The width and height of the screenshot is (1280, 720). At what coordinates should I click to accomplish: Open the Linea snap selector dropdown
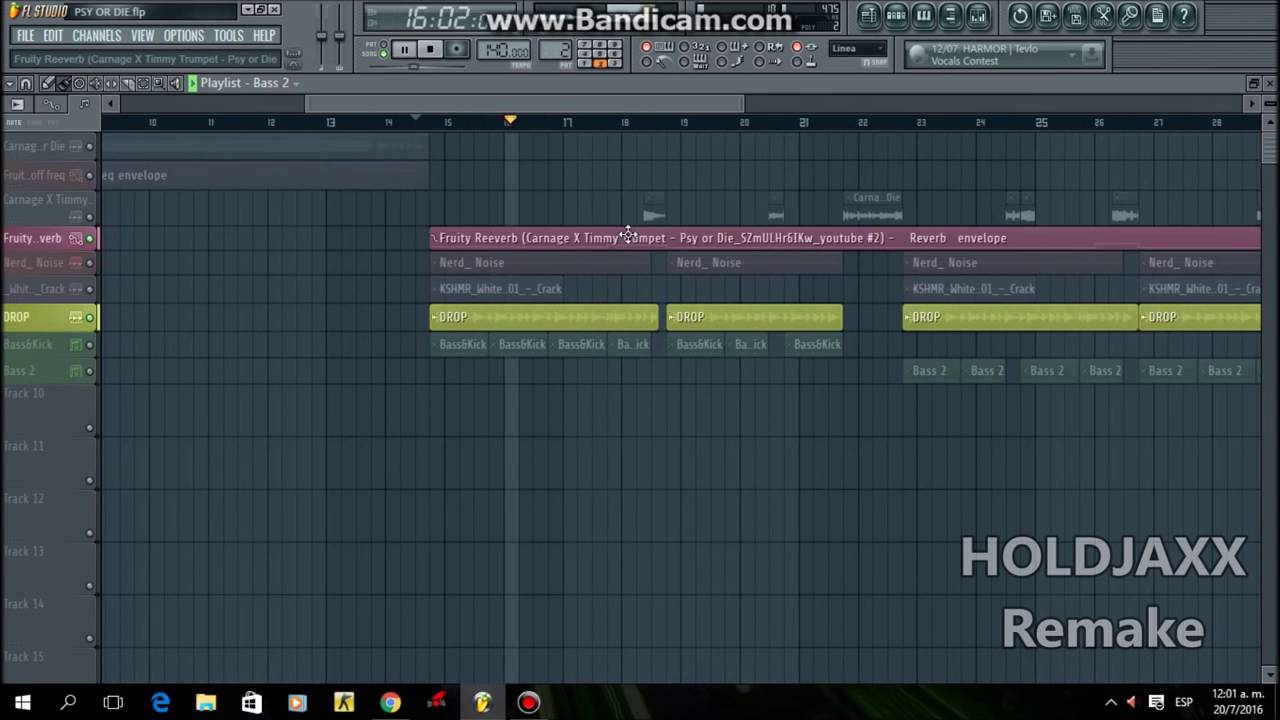pyautogui.click(x=858, y=49)
